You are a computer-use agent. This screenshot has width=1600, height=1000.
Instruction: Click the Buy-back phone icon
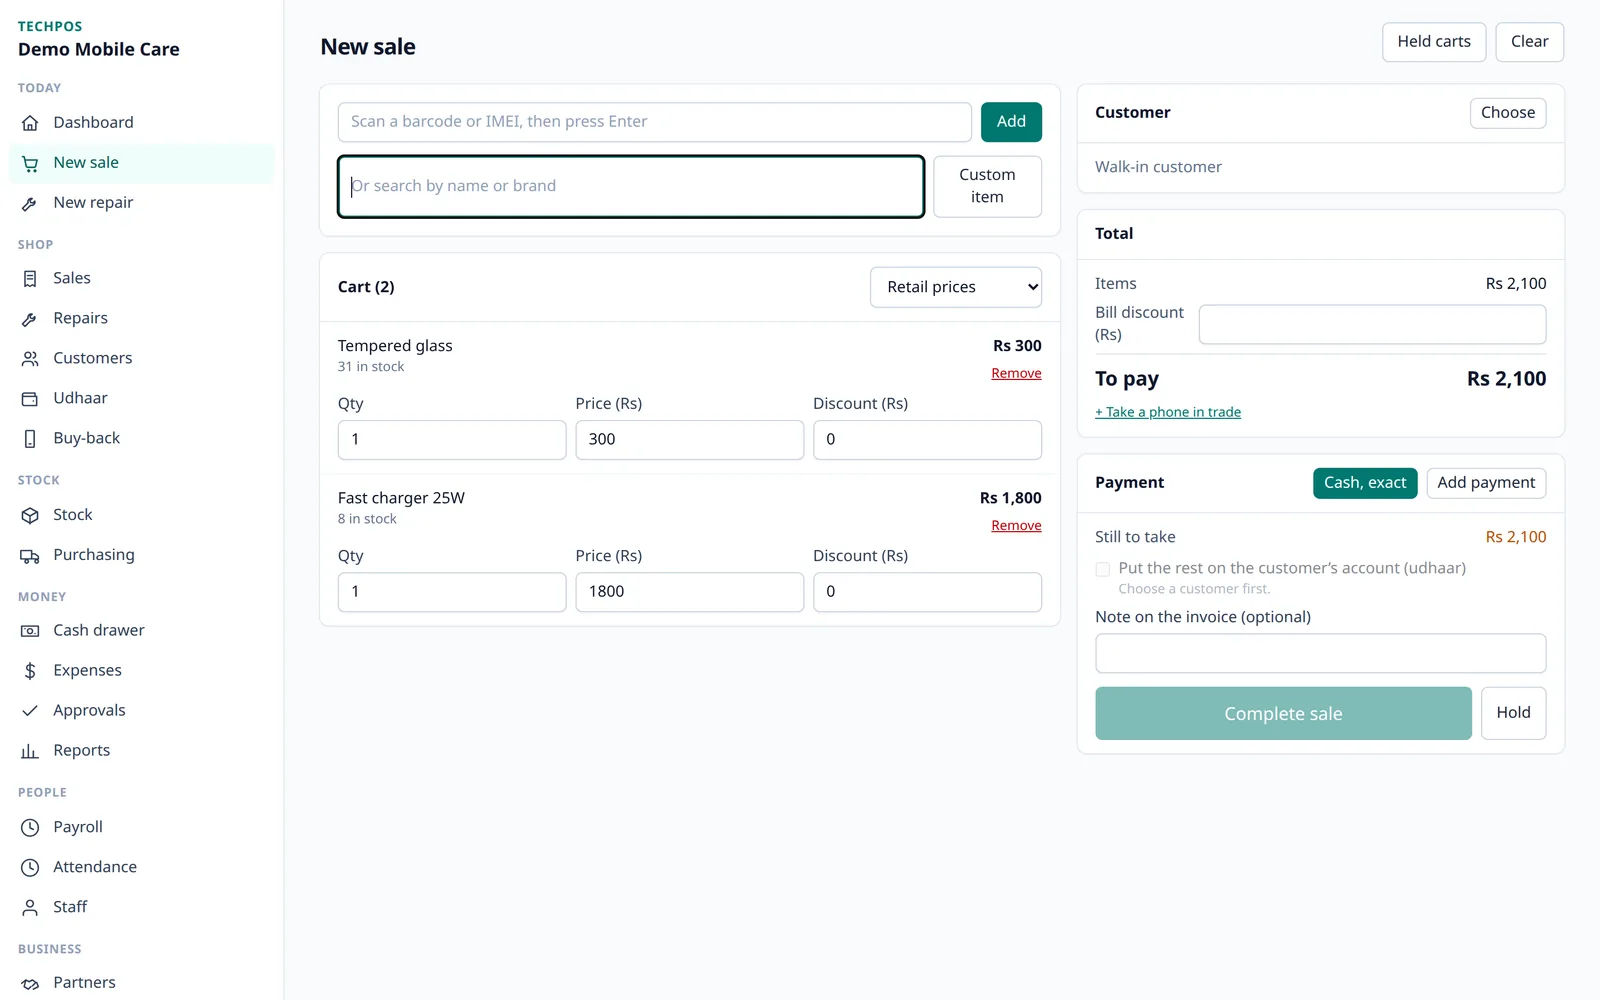pos(30,439)
